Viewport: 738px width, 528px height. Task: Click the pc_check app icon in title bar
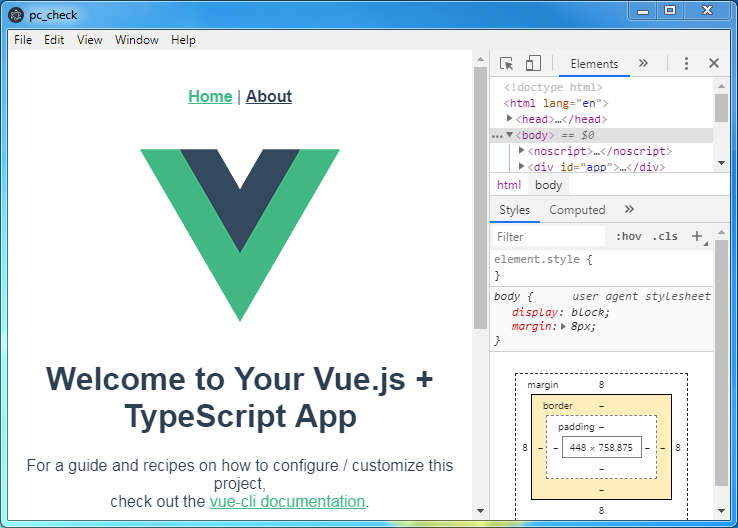(x=17, y=15)
